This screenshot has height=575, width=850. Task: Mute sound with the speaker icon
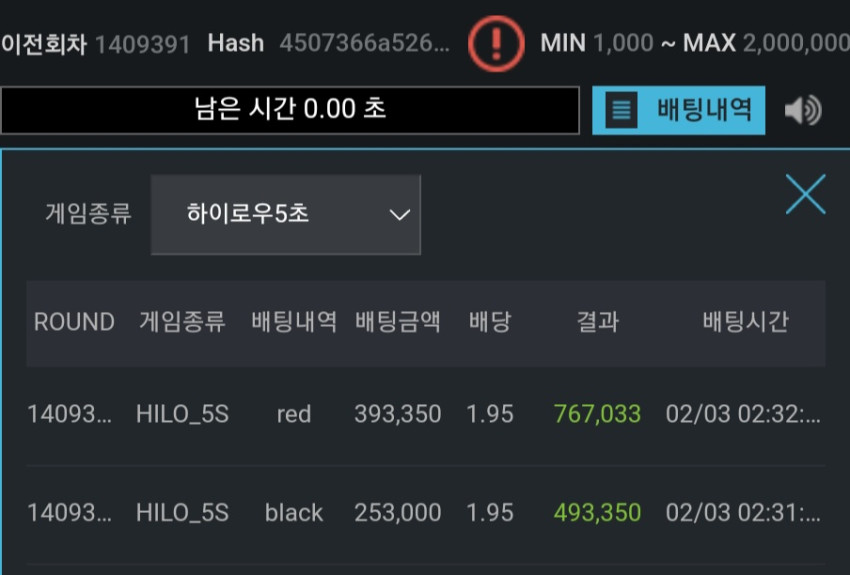coord(803,110)
